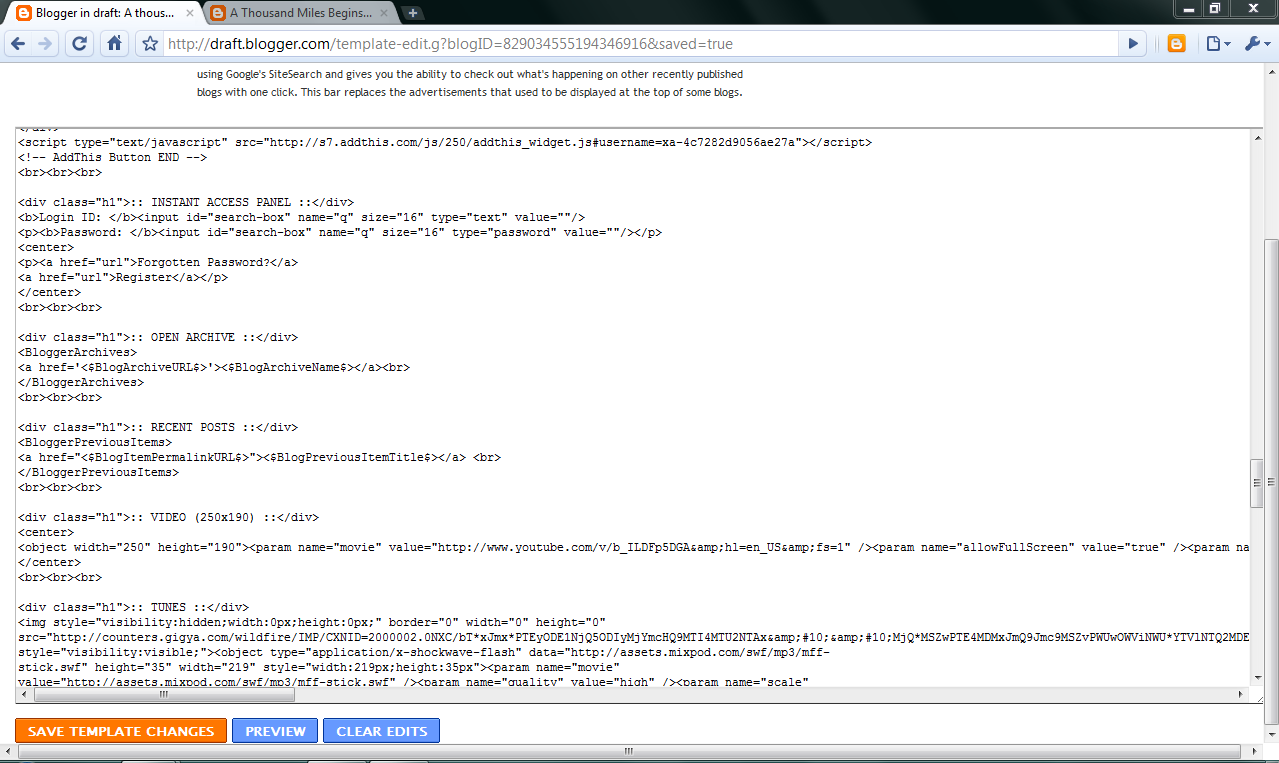
Task: Click the ':: OPEN ARCHIVE ::' code line
Action: 158,337
